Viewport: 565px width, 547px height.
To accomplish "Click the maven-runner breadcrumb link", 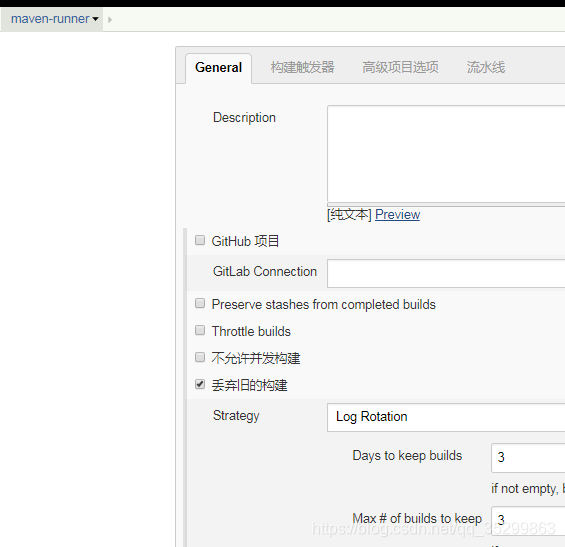I will (x=50, y=19).
